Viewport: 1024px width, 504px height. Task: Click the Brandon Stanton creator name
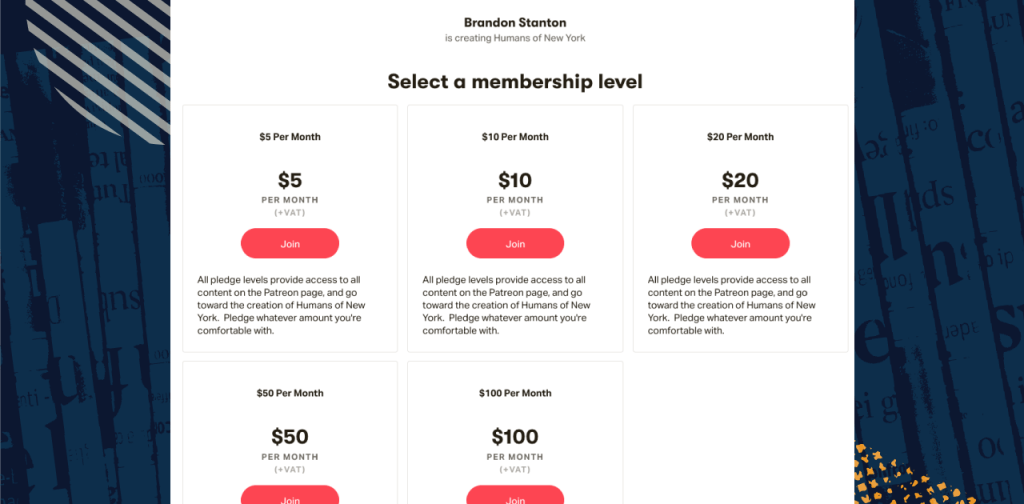pos(514,22)
